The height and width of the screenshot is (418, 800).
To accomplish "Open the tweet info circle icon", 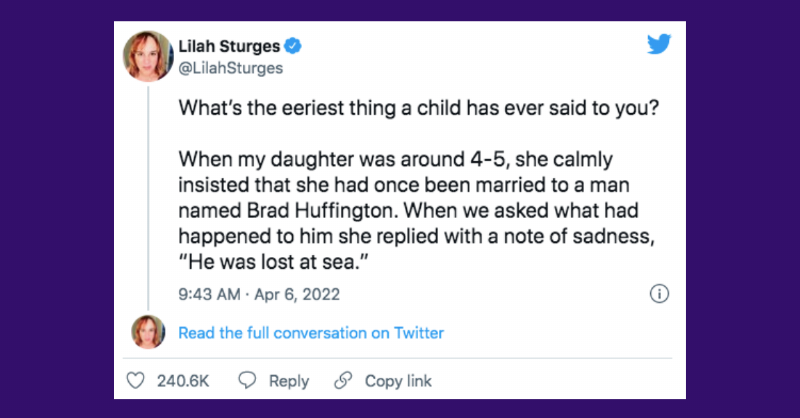I will (659, 294).
